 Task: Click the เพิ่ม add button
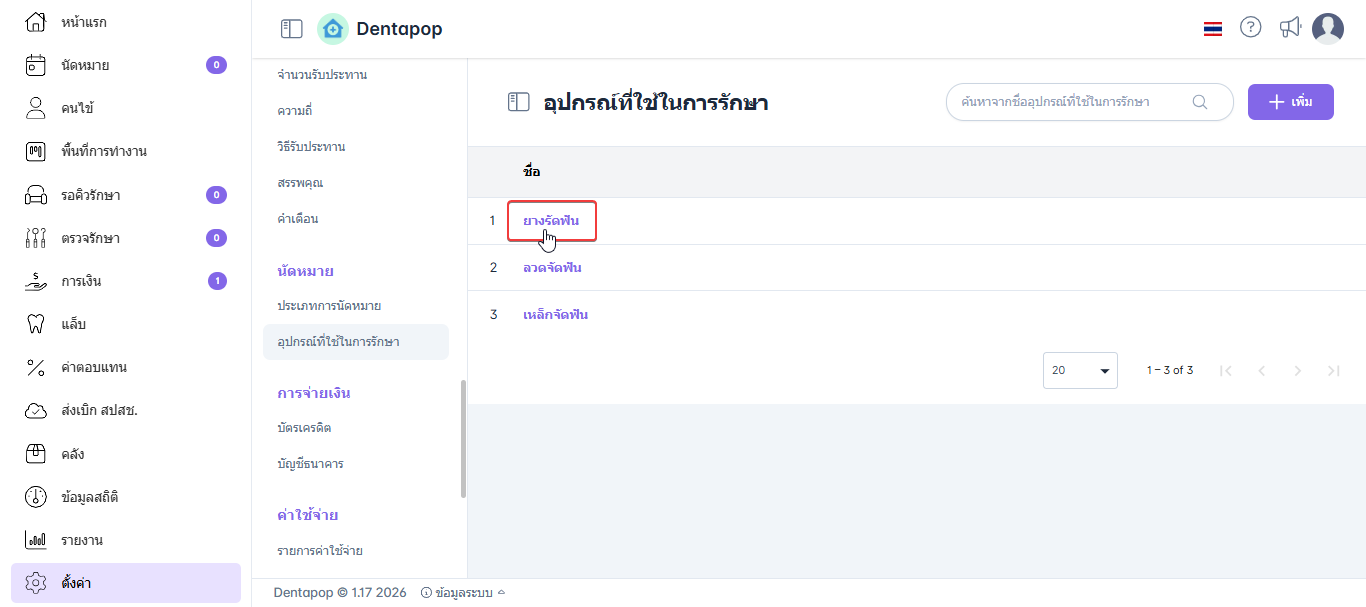pos(1291,102)
